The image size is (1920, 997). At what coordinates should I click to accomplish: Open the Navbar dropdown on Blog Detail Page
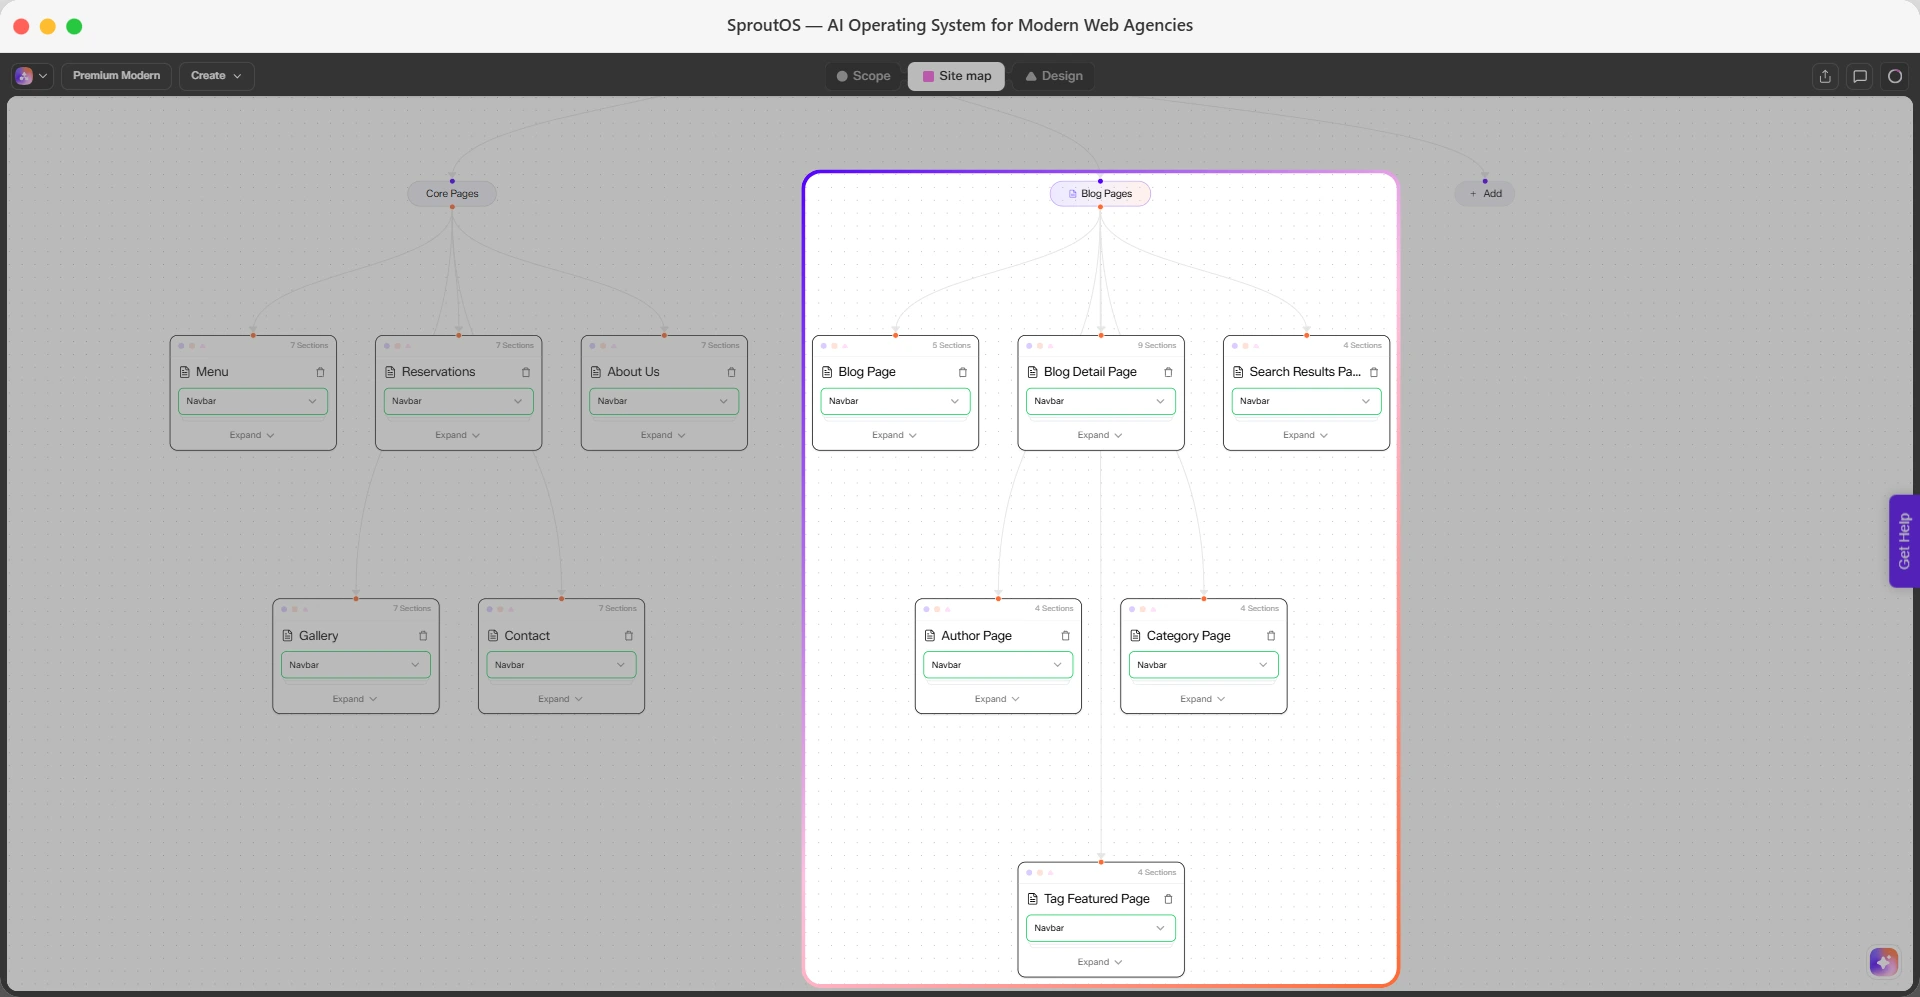click(x=1101, y=401)
